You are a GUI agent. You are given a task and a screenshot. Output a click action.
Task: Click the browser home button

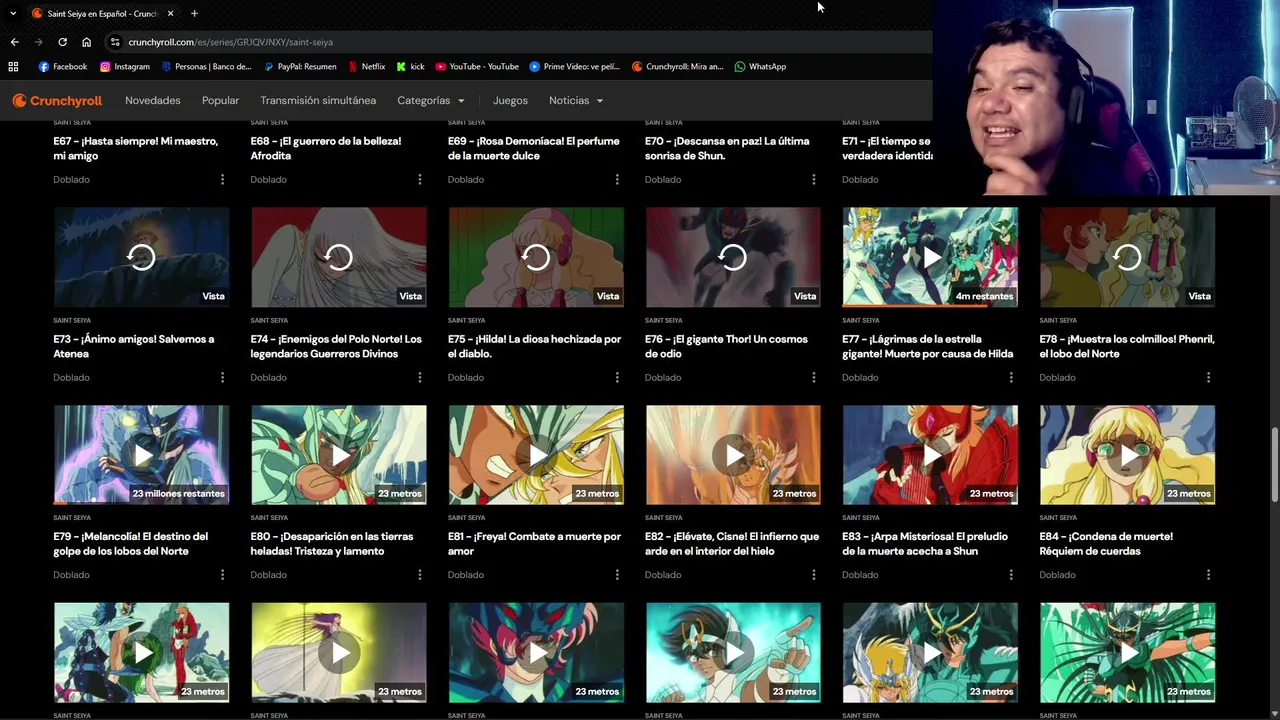[x=86, y=42]
